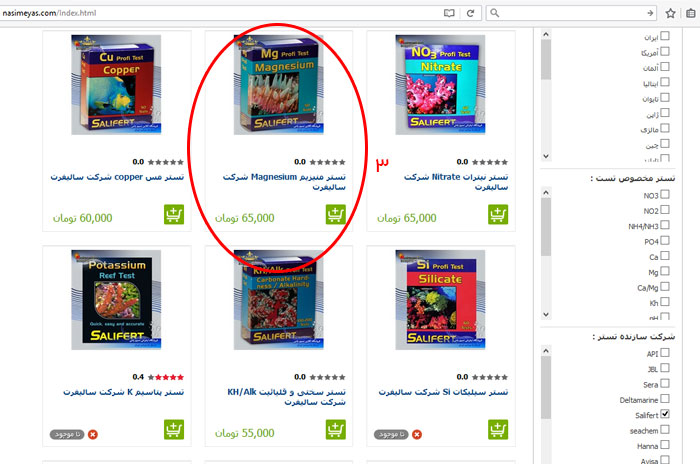Screen dimensions: 700x464
Task: Click the search magnifier icon
Action: (494, 13)
